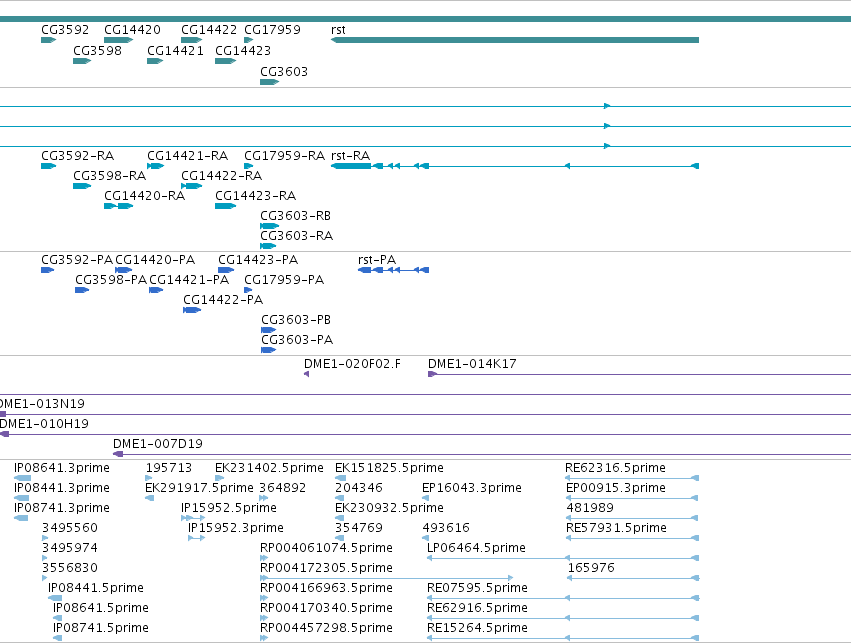Click the EP00915.3prime EST label
Viewport: 851px width, 643px height.
pos(616,488)
